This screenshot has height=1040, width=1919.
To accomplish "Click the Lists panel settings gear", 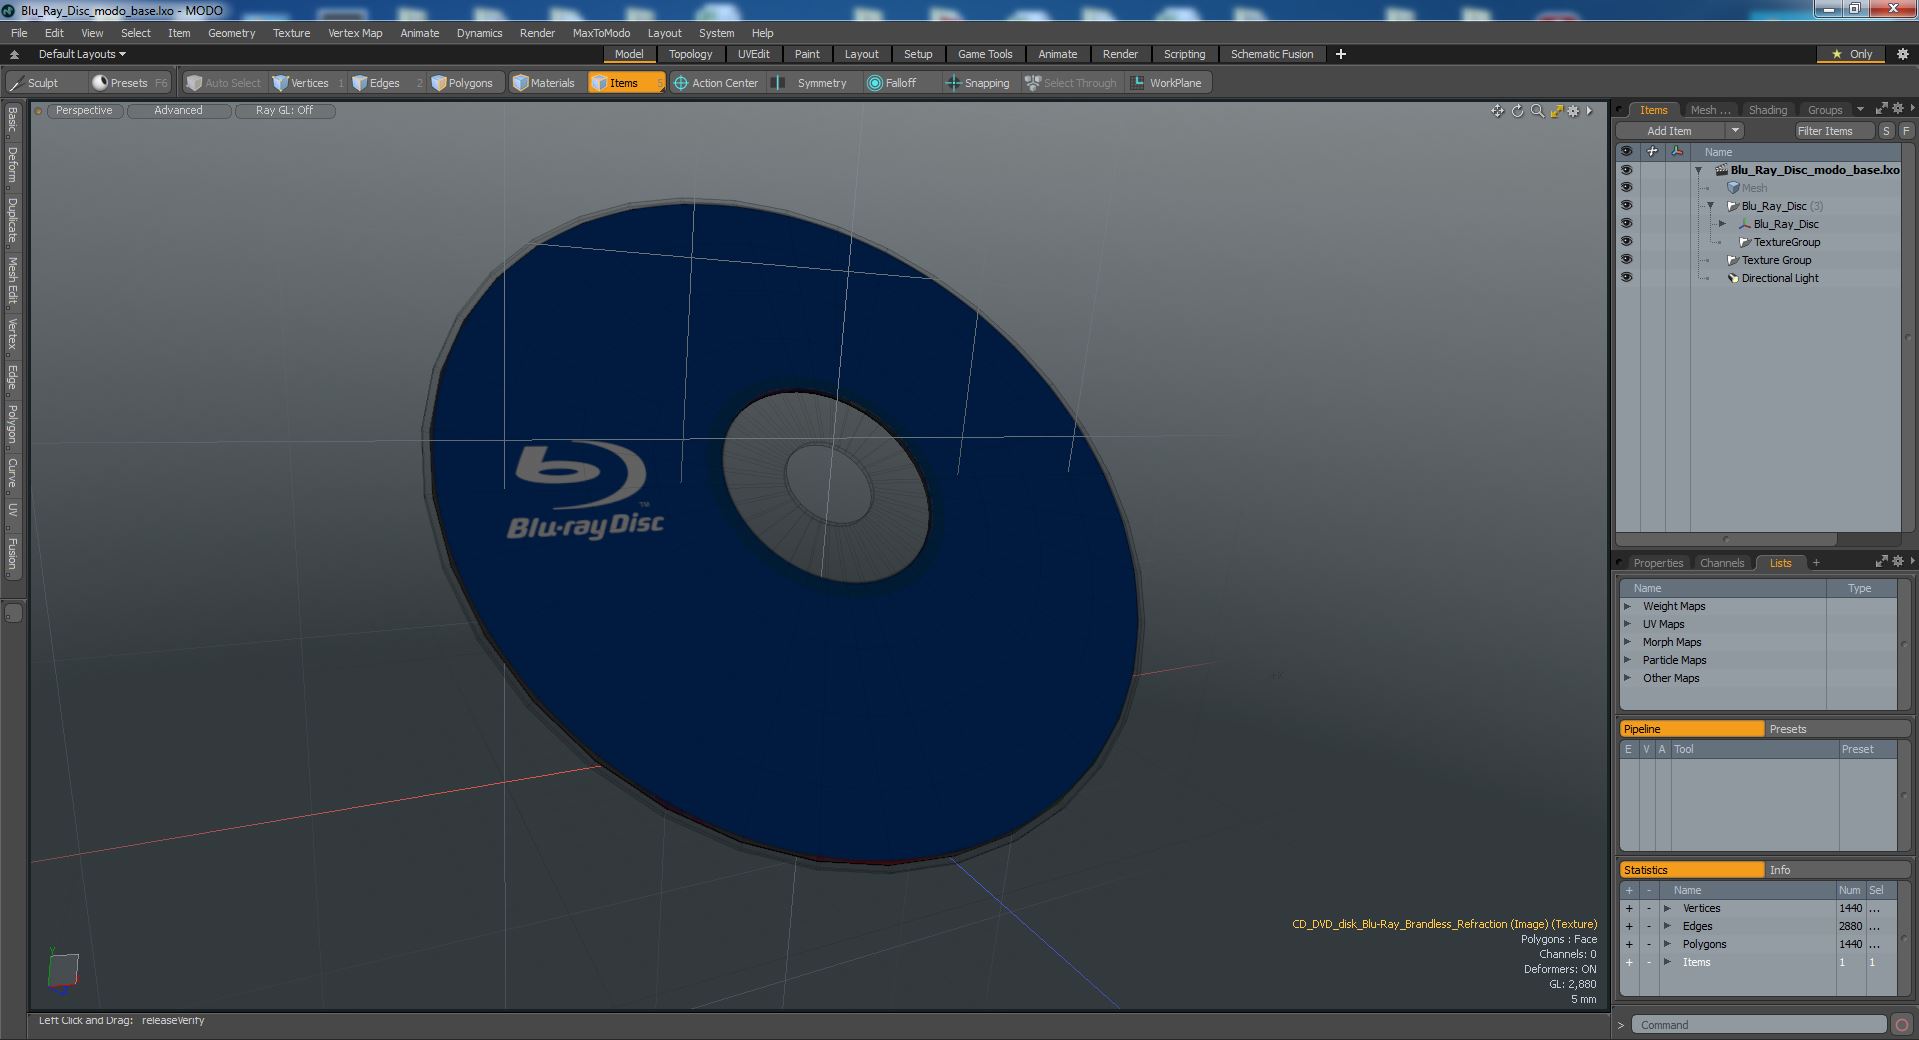I will tap(1898, 562).
